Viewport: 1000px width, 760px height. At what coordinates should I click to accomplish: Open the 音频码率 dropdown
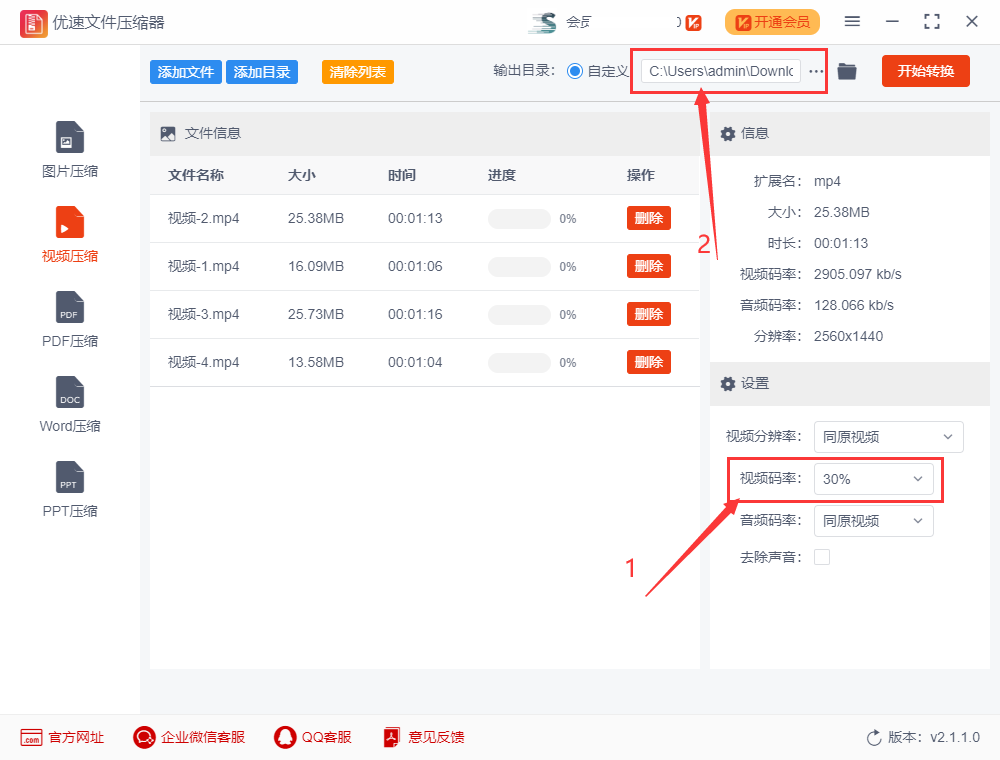click(874, 520)
